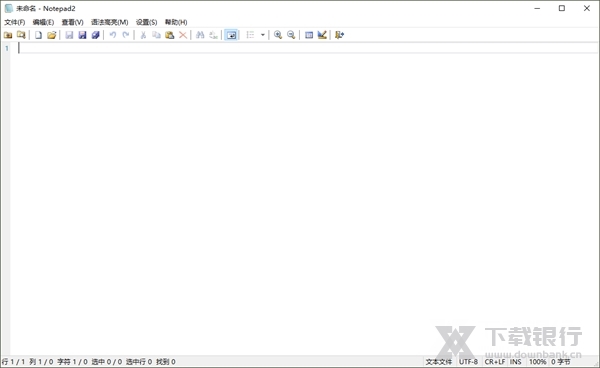Click the 行 1 / 1 status entry
The width and height of the screenshot is (600, 368).
coord(13,362)
